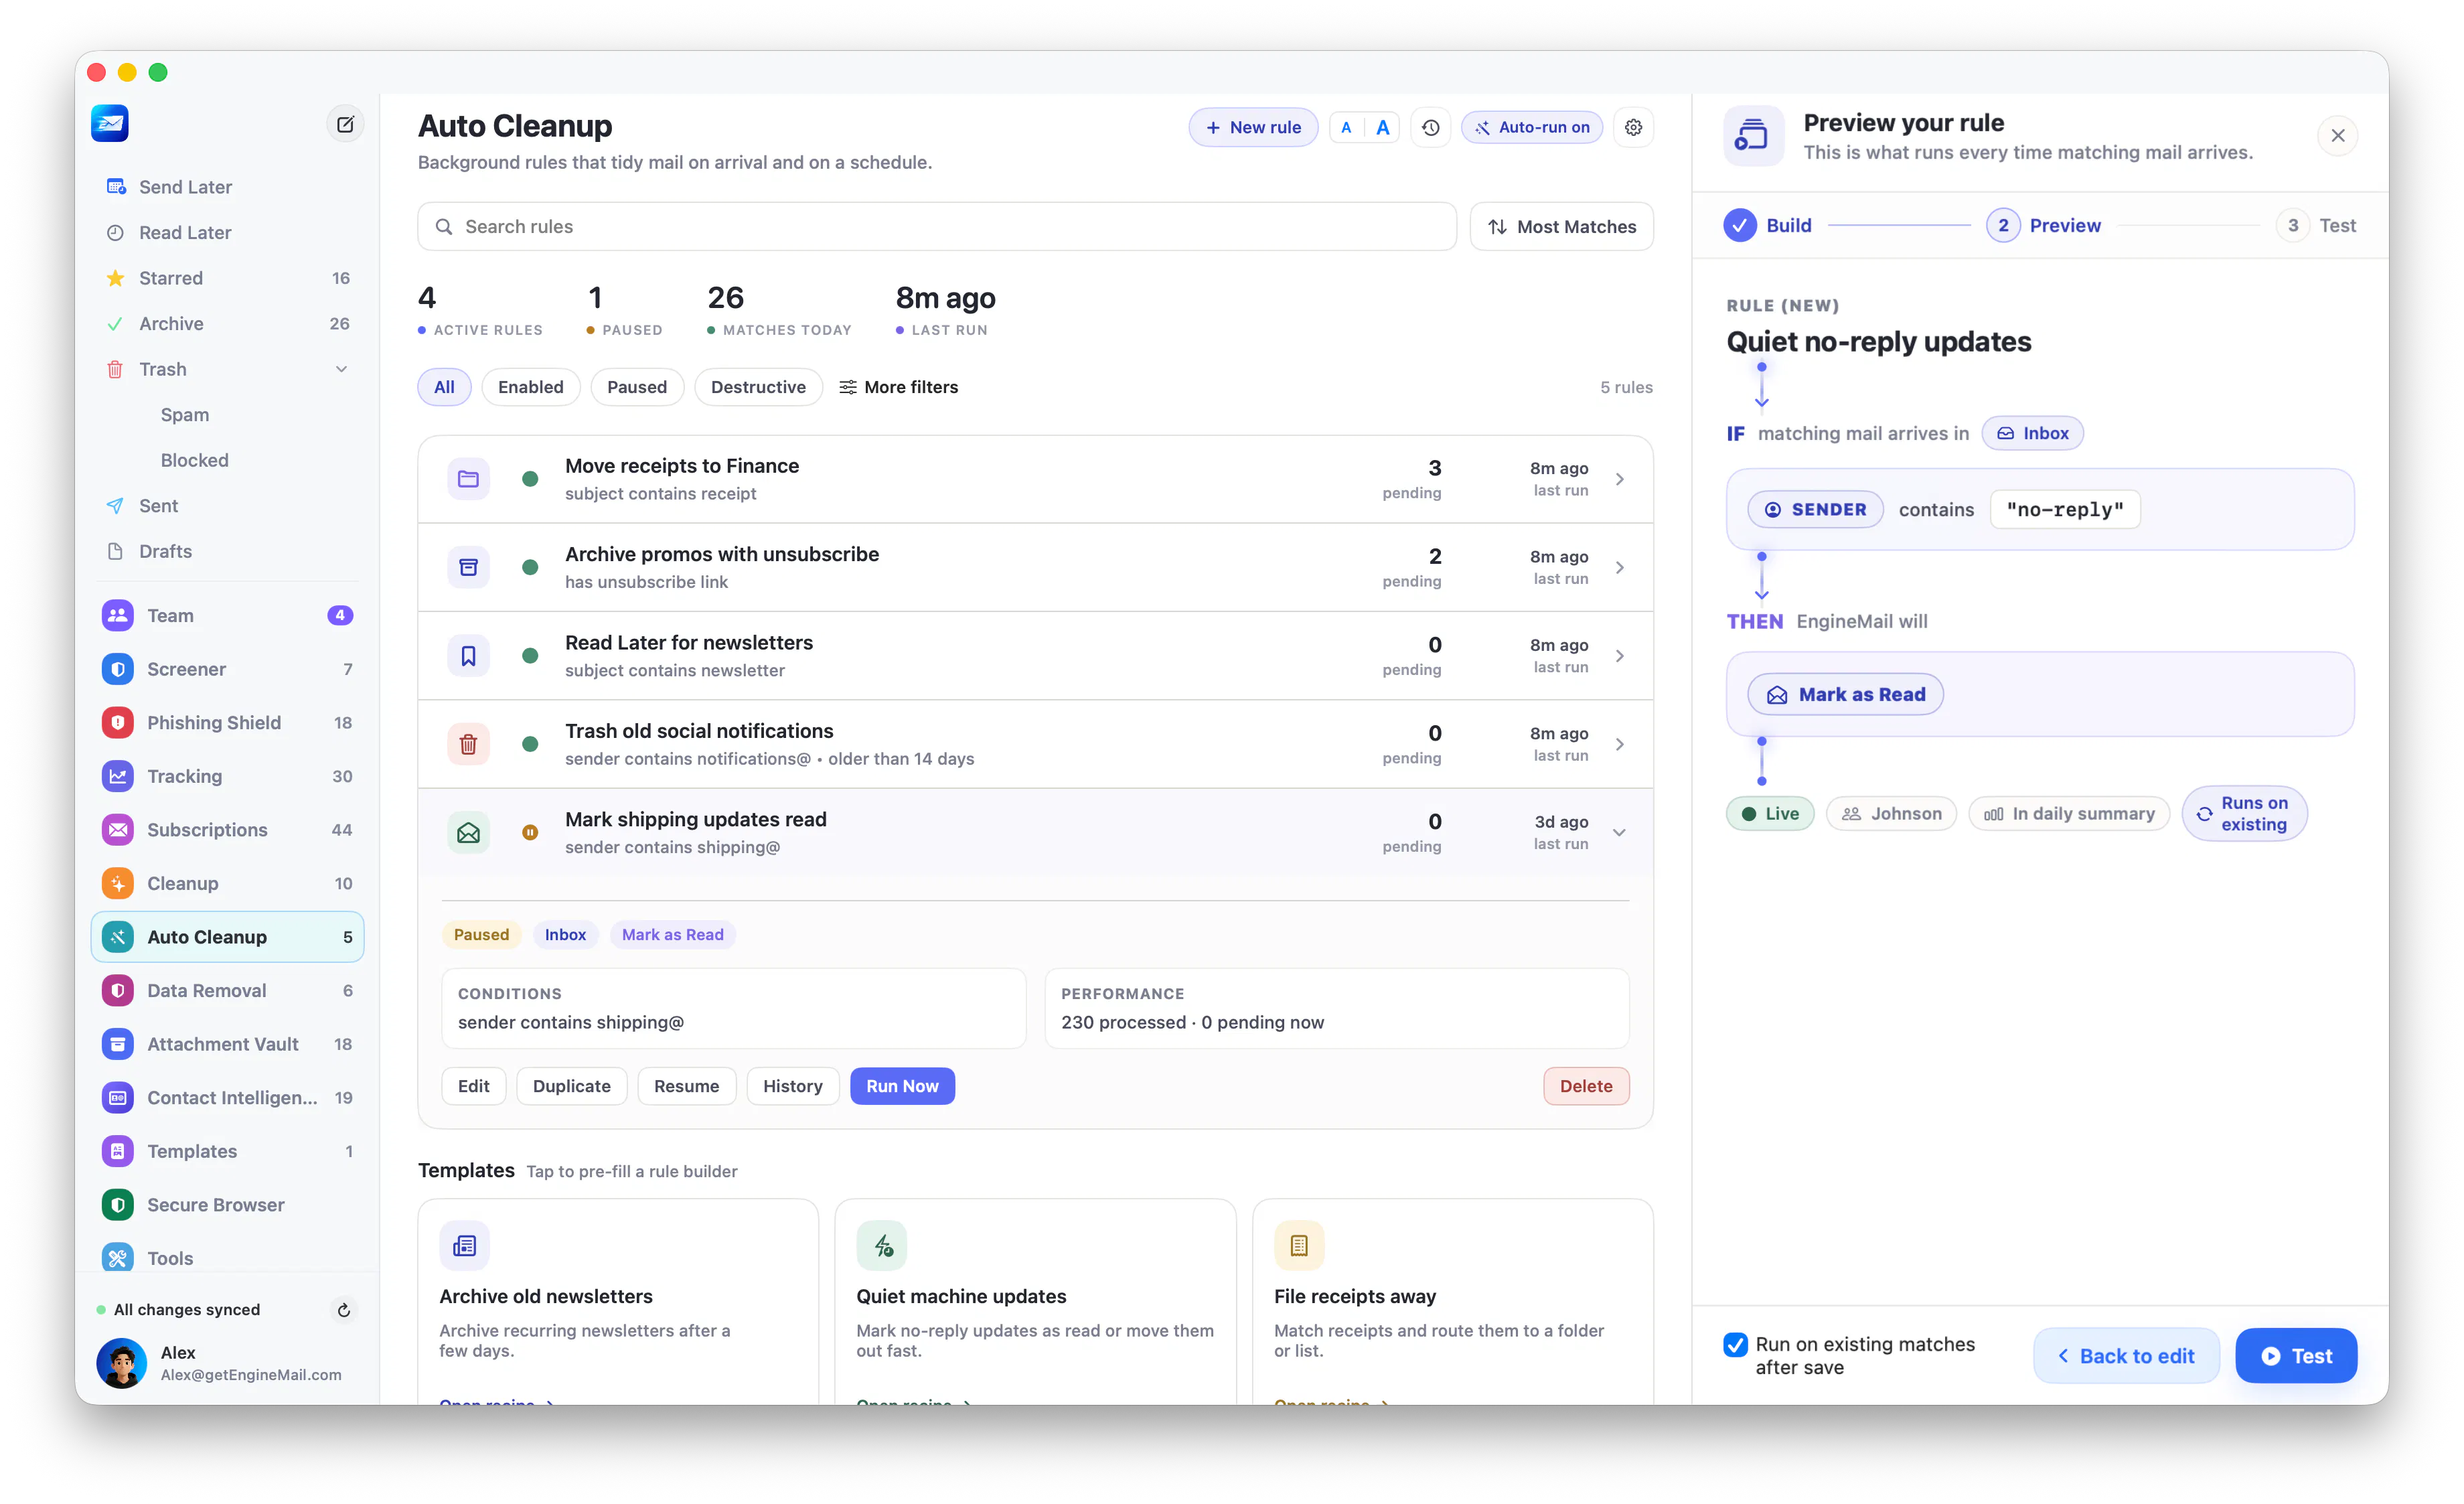2464x1504 pixels.
Task: Expand Trash old social notifications chevron
Action: pos(1619,744)
